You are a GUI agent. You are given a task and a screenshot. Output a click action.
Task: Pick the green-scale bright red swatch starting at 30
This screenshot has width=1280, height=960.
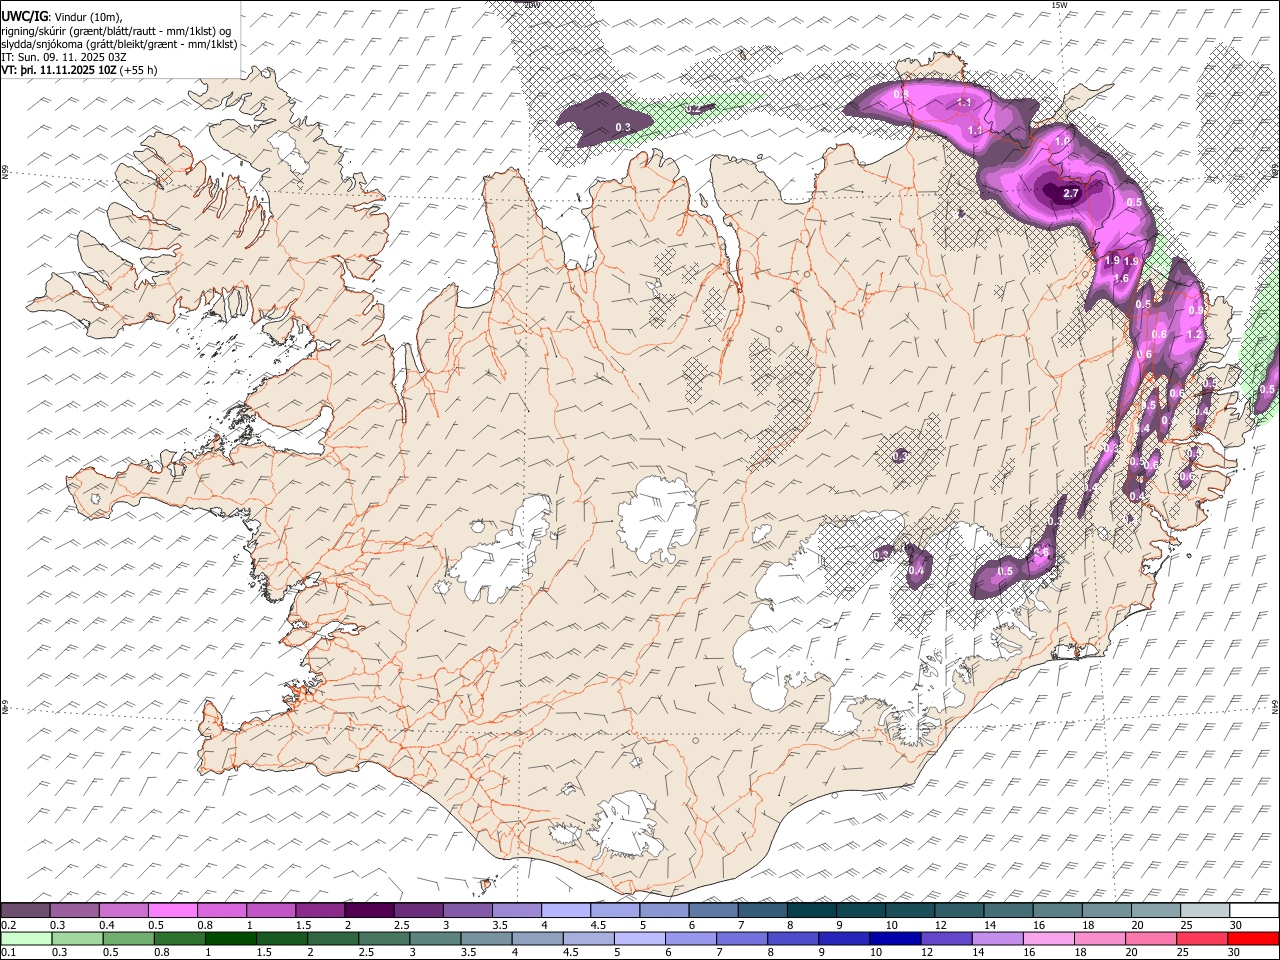[x=1253, y=938]
